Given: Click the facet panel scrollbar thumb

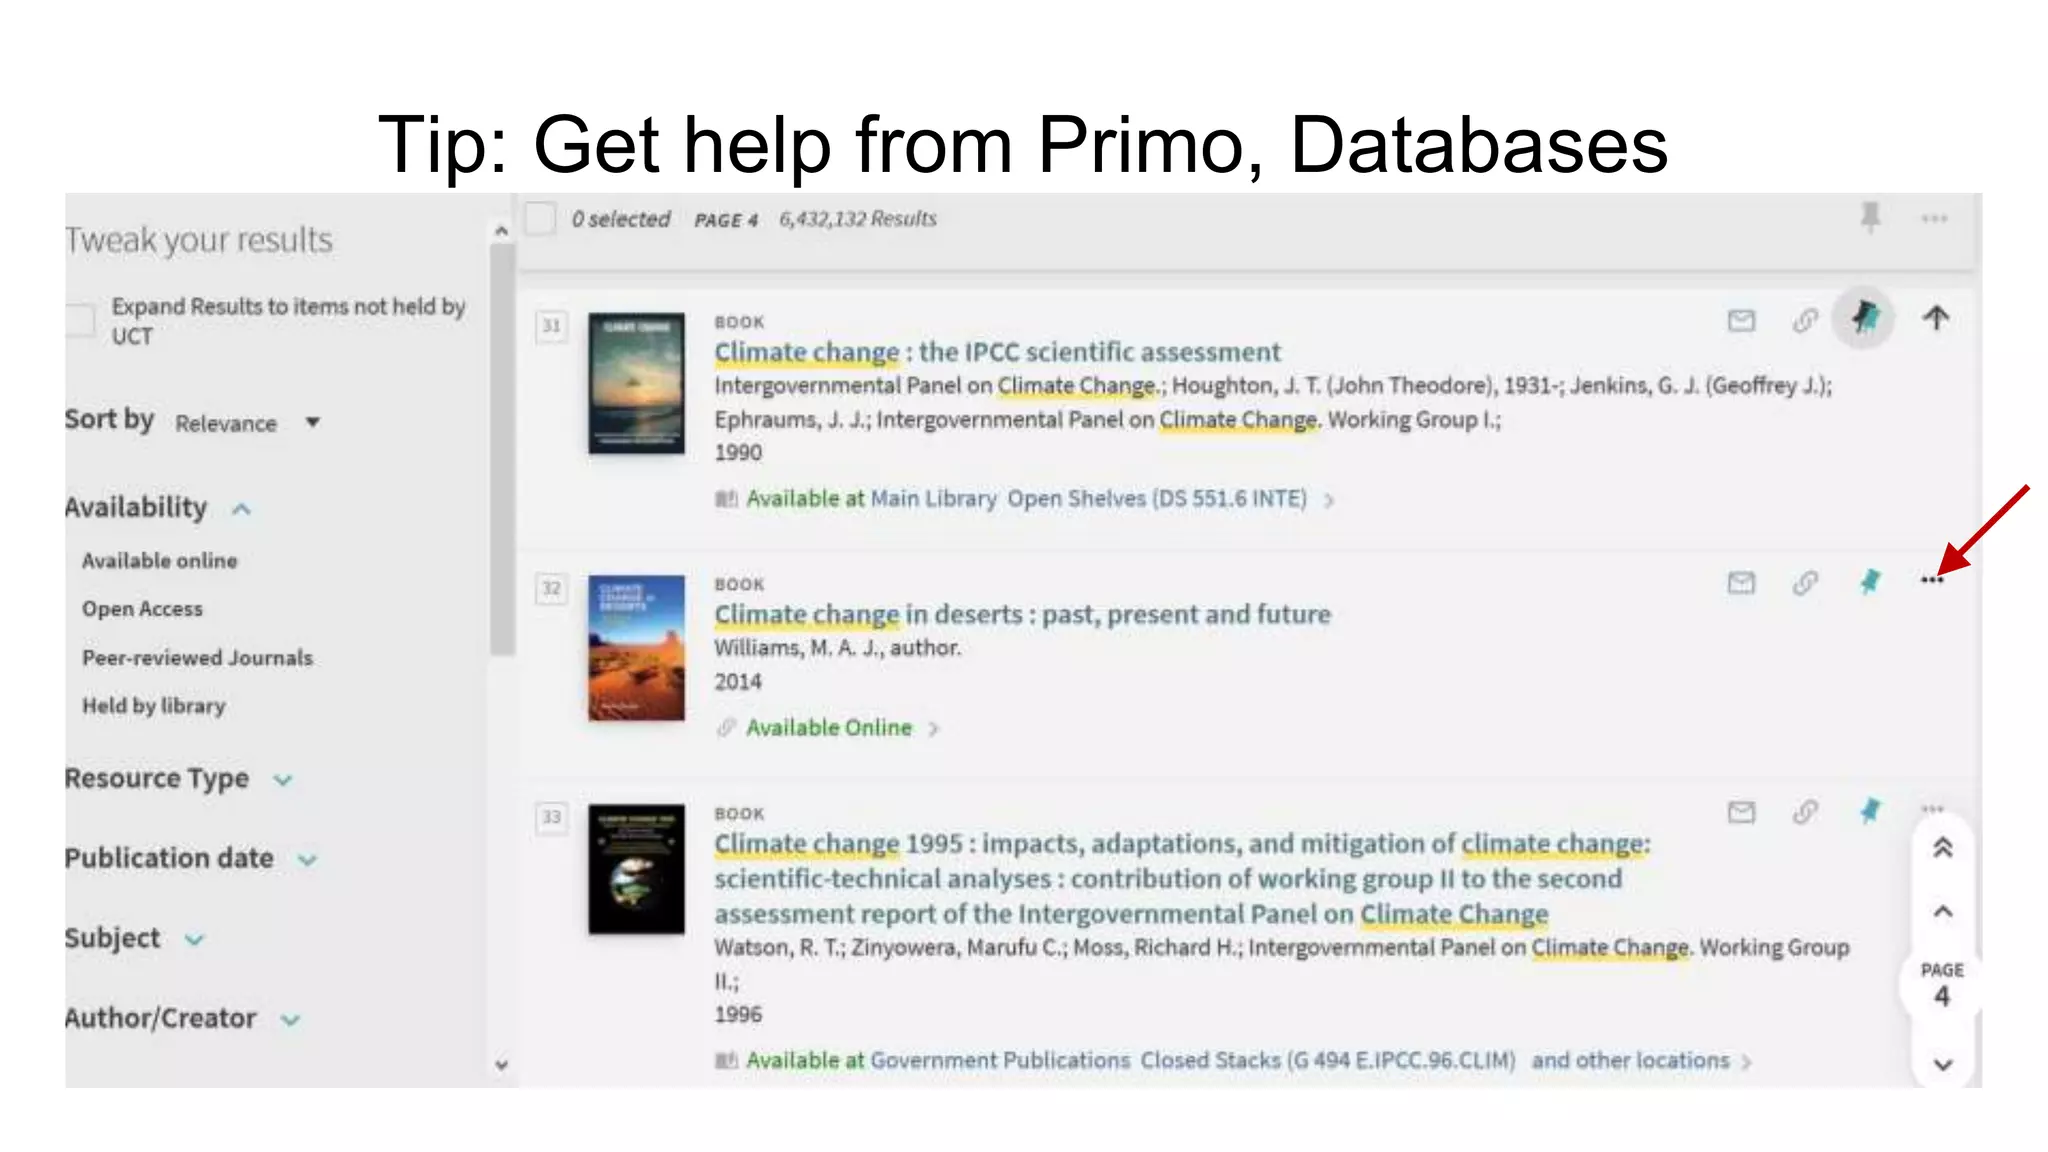Looking at the screenshot, I should click(502, 448).
